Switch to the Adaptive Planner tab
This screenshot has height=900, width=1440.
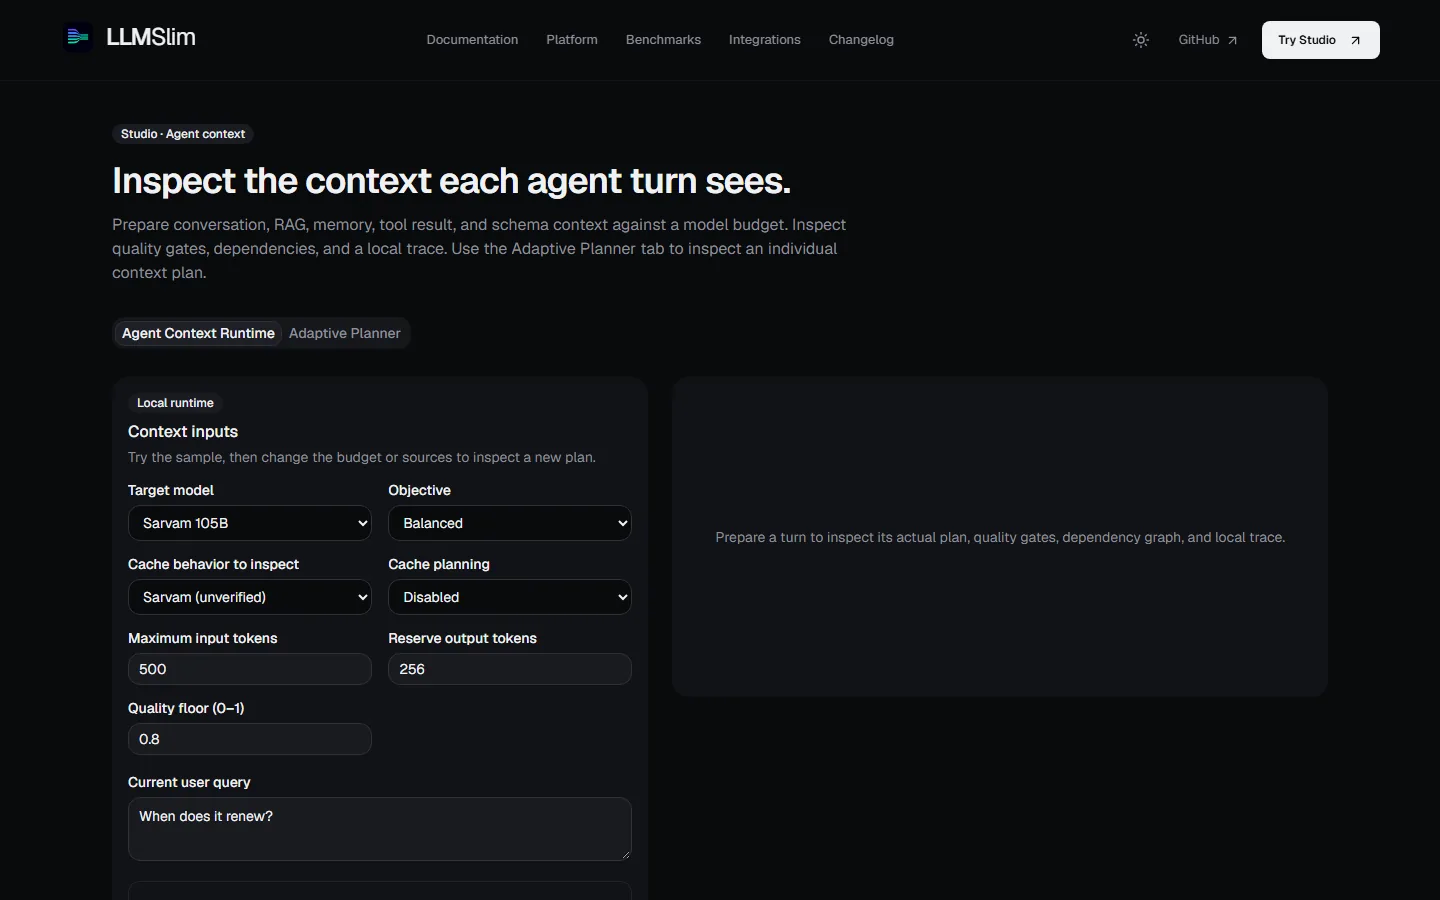[x=345, y=333]
